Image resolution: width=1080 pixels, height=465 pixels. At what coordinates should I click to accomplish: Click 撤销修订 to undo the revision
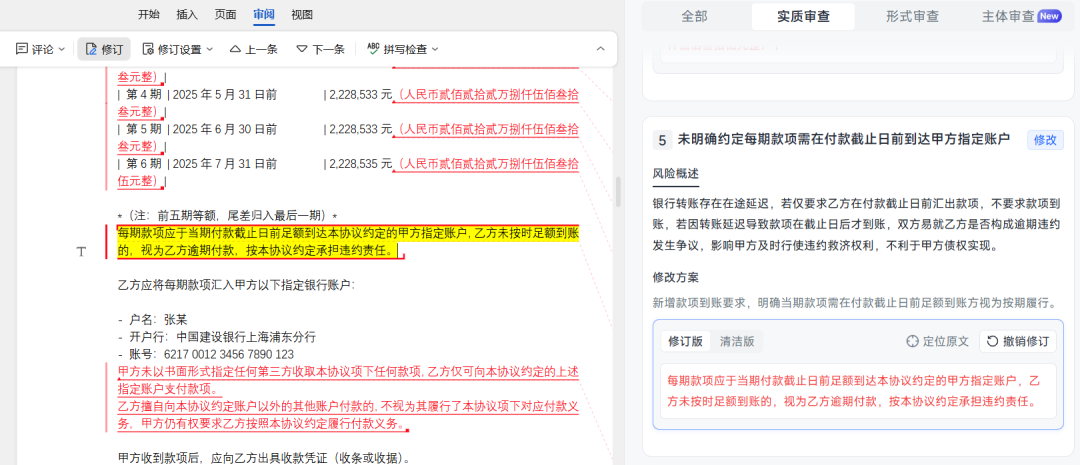[x=1018, y=341]
